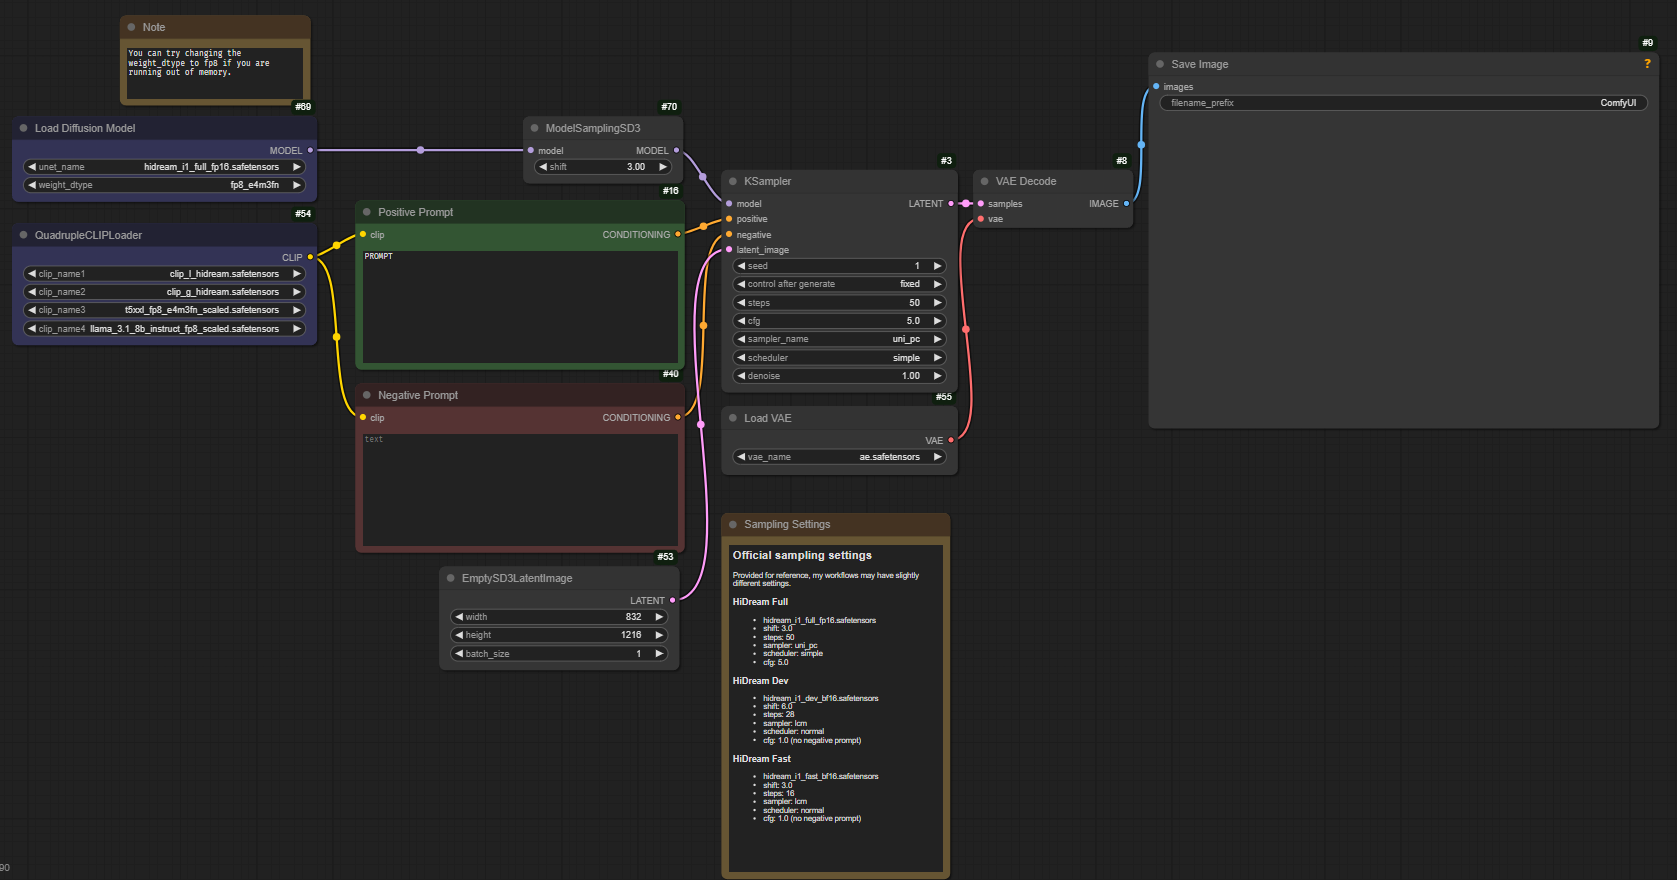
Task: Click the control after generate field
Action: tap(839, 284)
